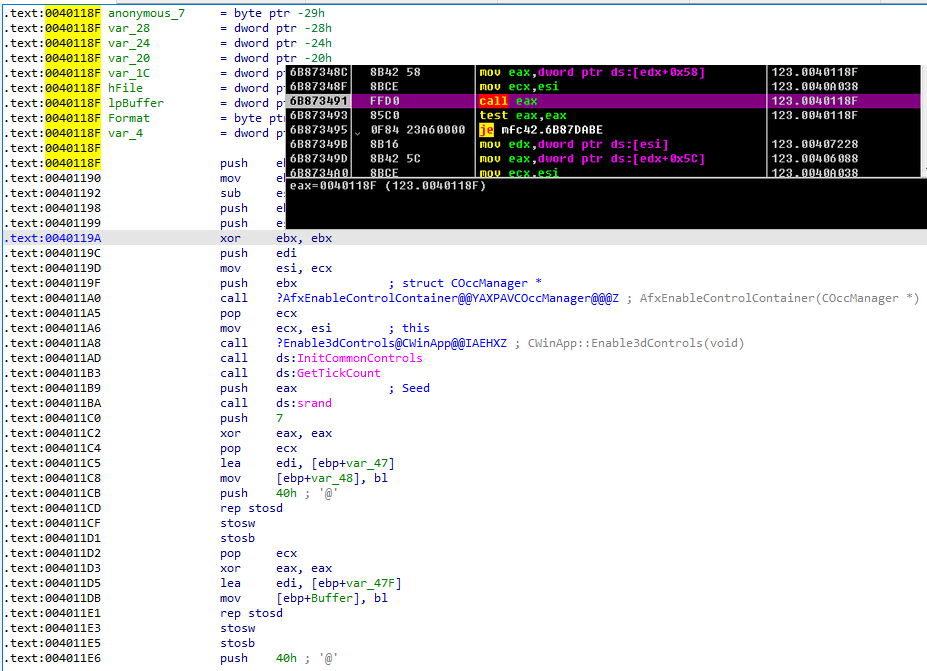Click the stosb instruction at 004011E5
The height and width of the screenshot is (671, 927).
click(x=237, y=644)
